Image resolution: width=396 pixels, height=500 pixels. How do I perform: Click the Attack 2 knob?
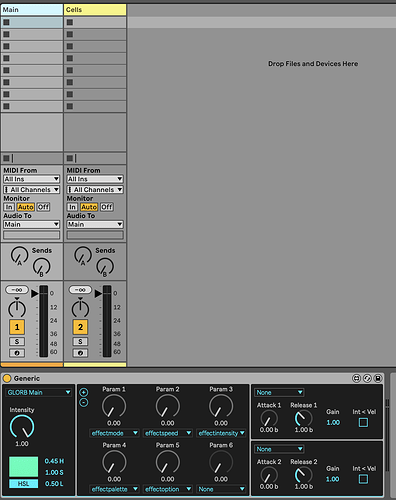(269, 475)
